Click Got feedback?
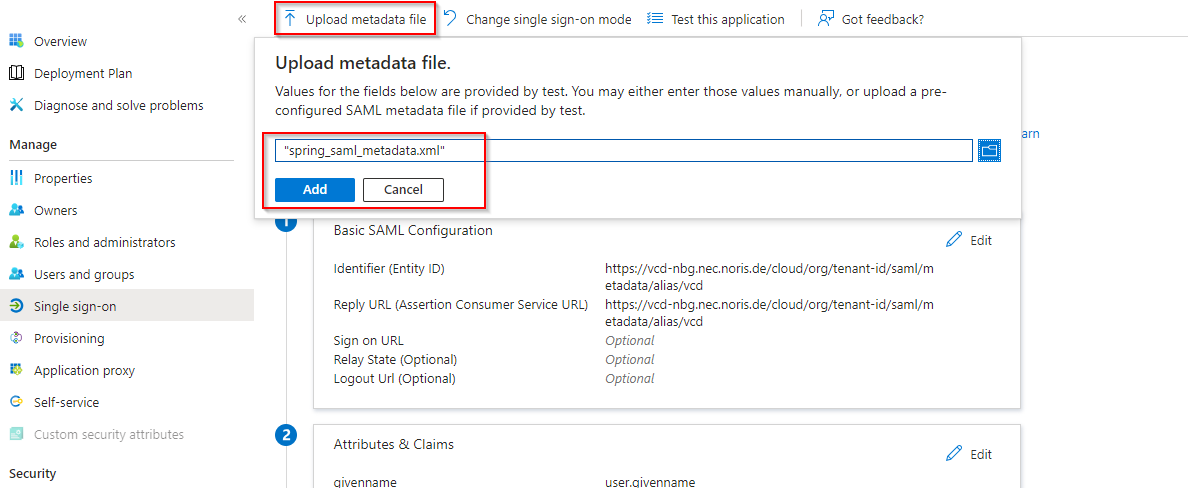Image resolution: width=1188 pixels, height=488 pixels. coord(871,19)
